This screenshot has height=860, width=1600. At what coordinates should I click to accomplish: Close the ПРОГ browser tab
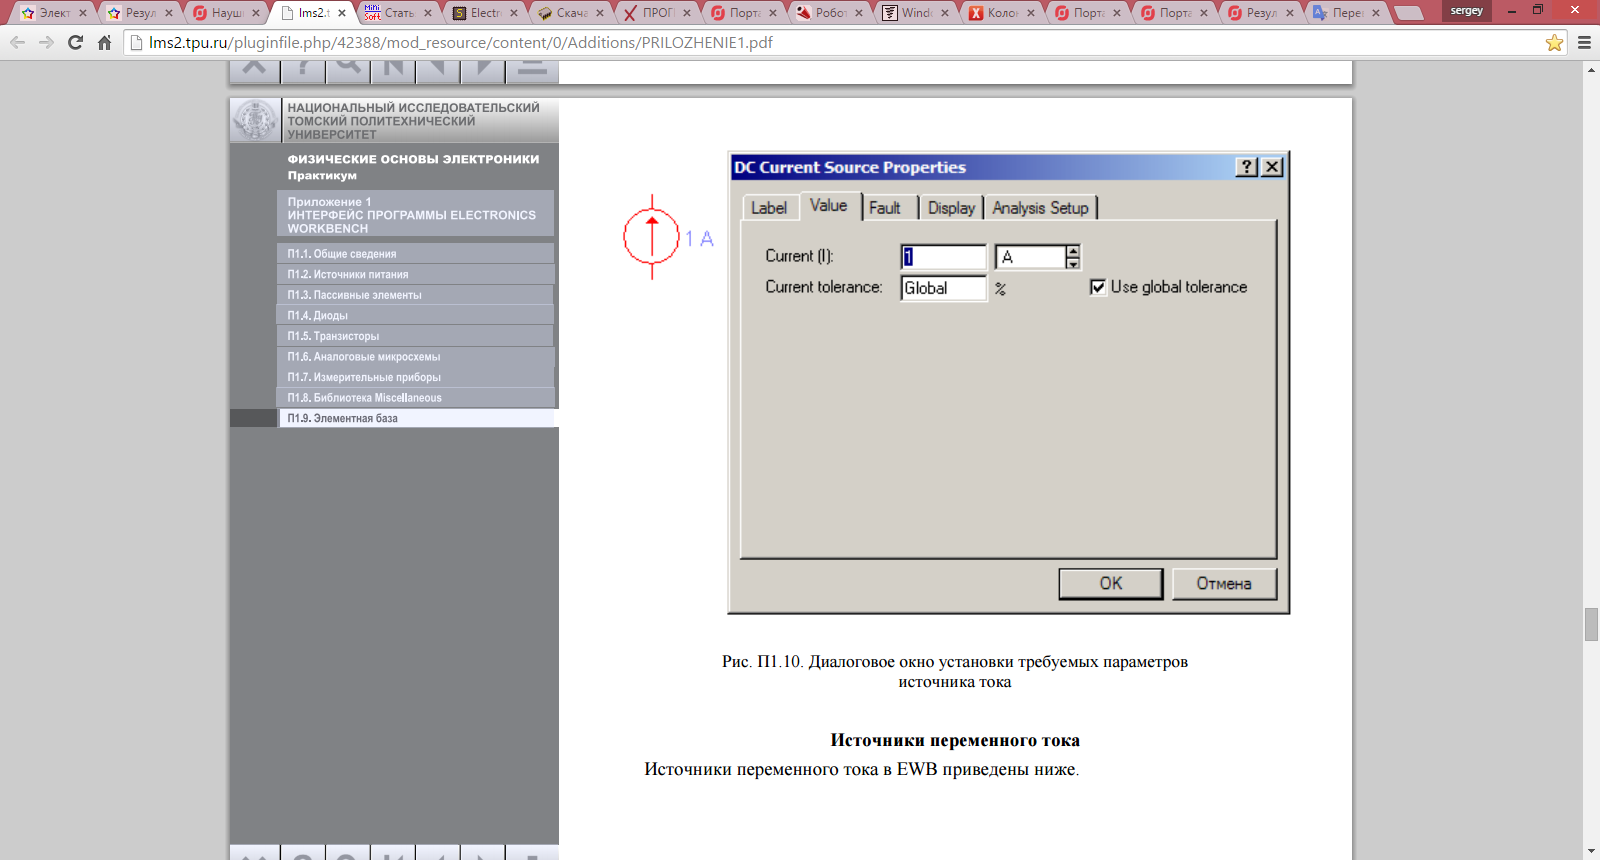click(x=687, y=13)
